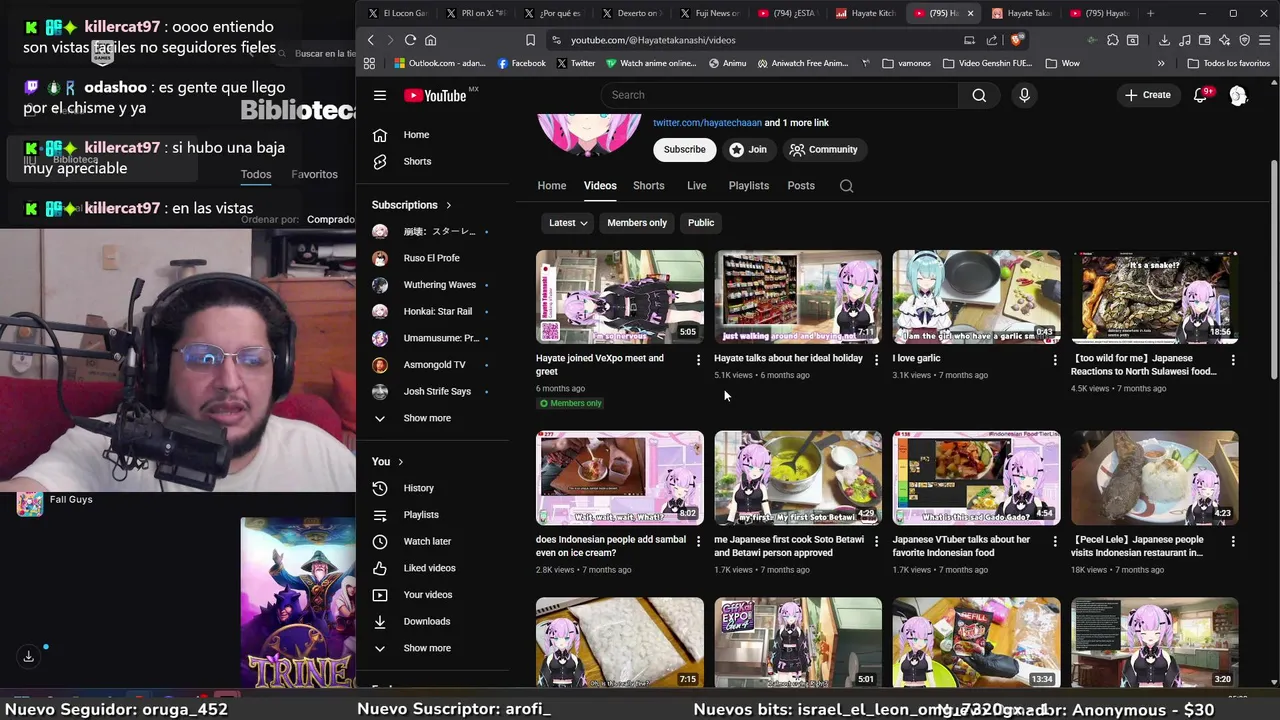Open 'does Indonesian people add sambal' video title
The image size is (1280, 720).
tap(611, 546)
